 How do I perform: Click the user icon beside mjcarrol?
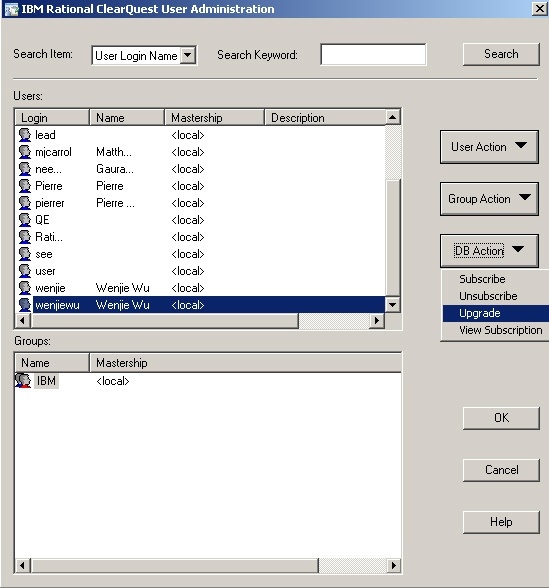[25, 152]
